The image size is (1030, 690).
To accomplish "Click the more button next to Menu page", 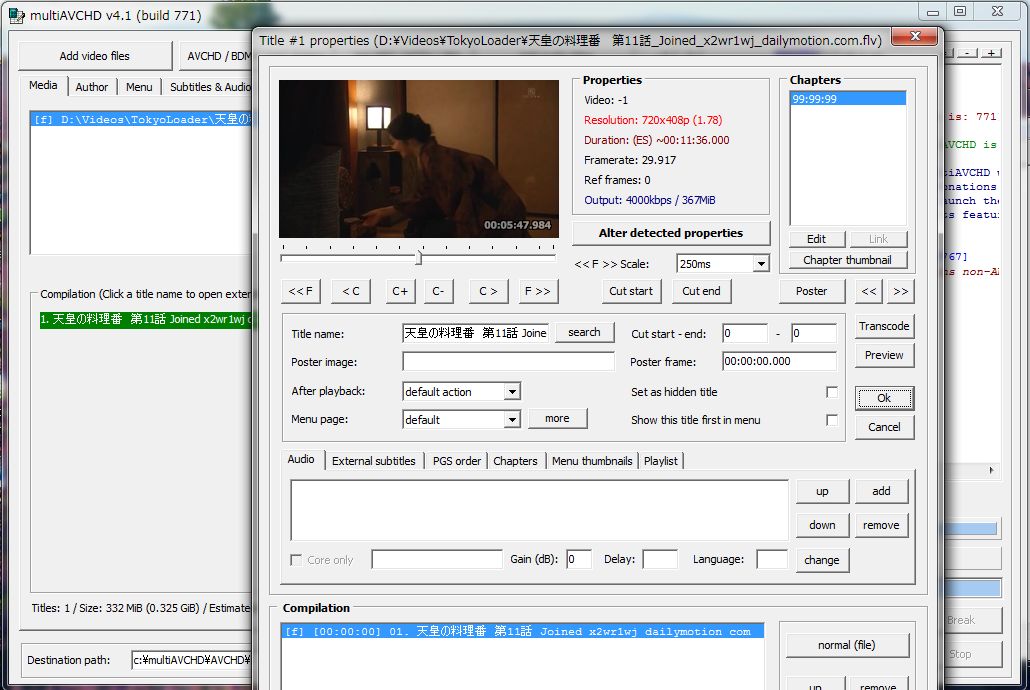I will pyautogui.click(x=557, y=419).
